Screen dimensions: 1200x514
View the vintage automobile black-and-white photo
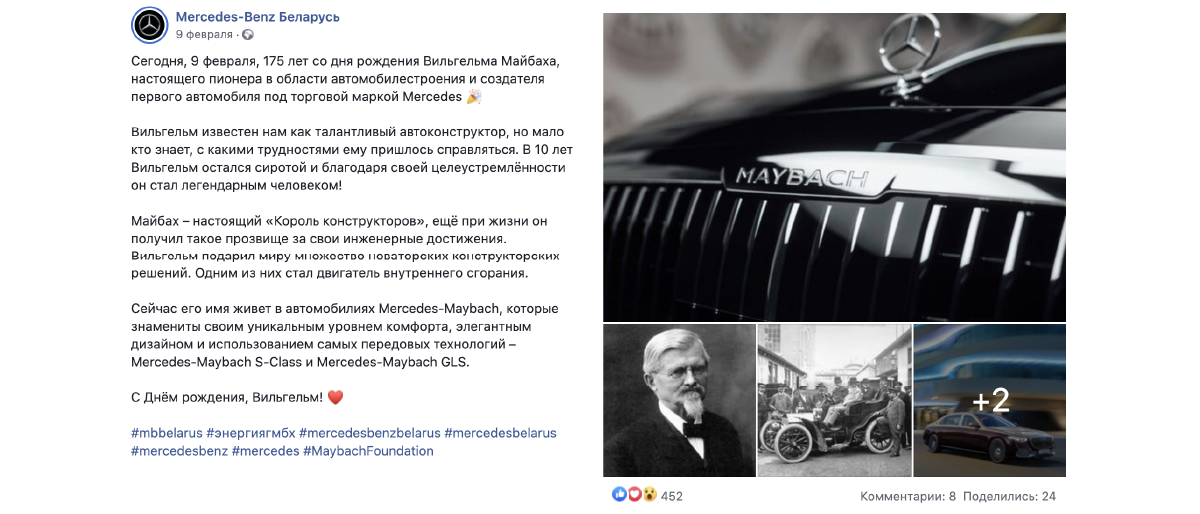pyautogui.click(x=834, y=400)
